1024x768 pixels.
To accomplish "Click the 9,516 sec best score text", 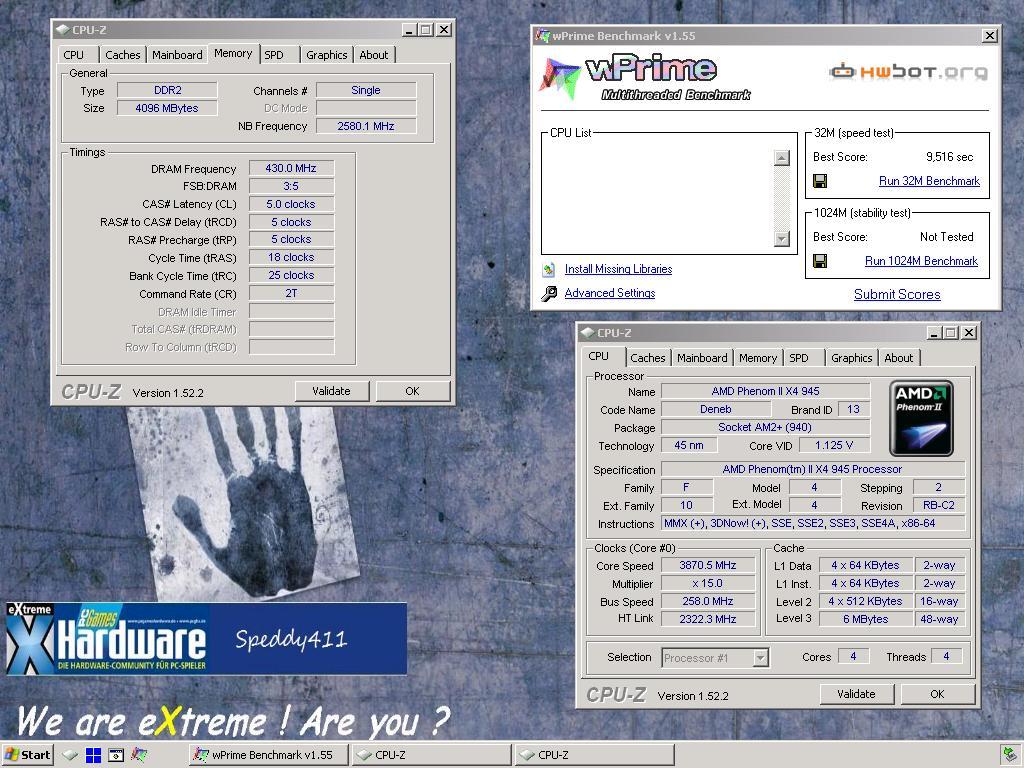I will coord(950,157).
